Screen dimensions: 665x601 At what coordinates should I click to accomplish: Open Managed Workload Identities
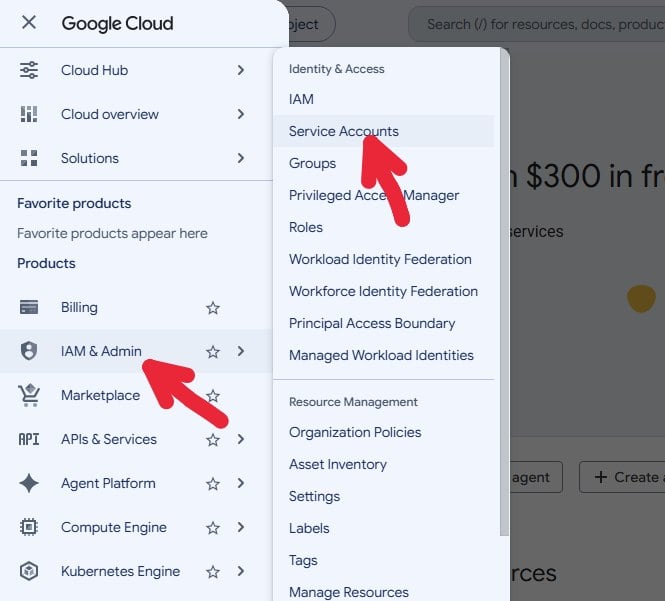(x=383, y=355)
